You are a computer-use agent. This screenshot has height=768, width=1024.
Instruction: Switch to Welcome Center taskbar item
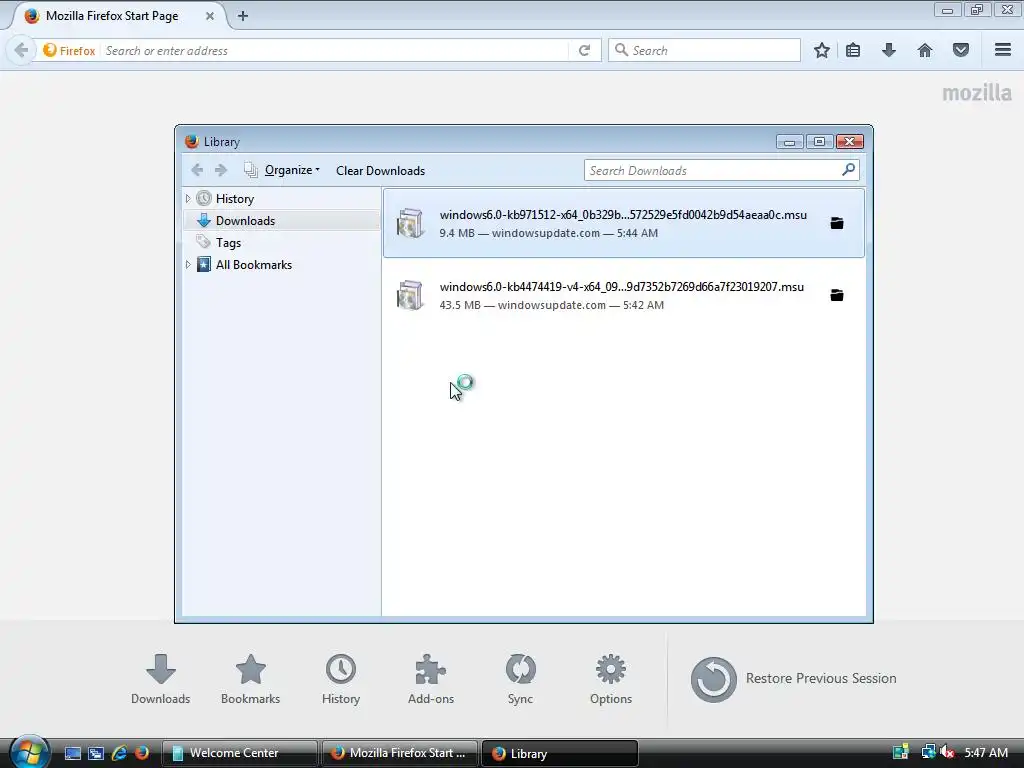(239, 753)
